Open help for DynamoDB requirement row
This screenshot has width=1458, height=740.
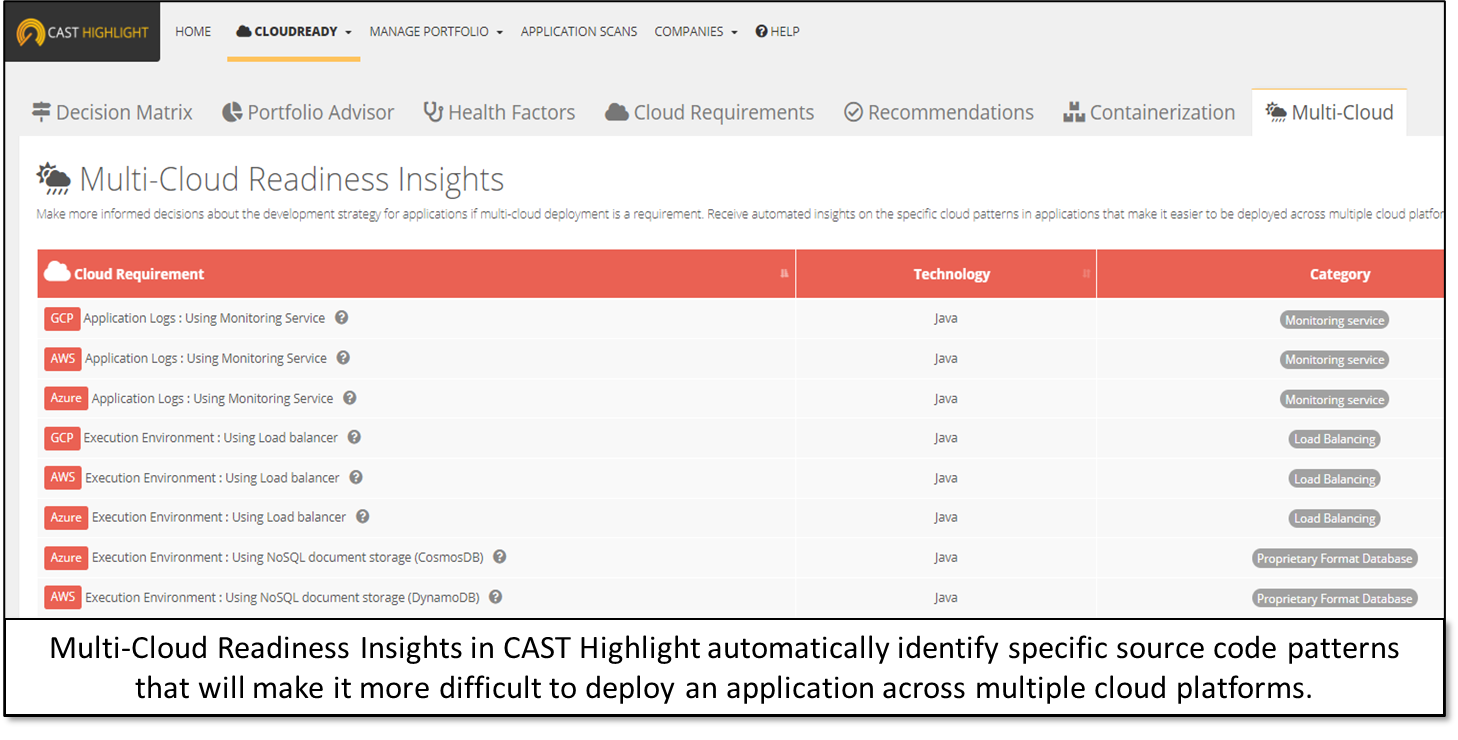tap(495, 597)
